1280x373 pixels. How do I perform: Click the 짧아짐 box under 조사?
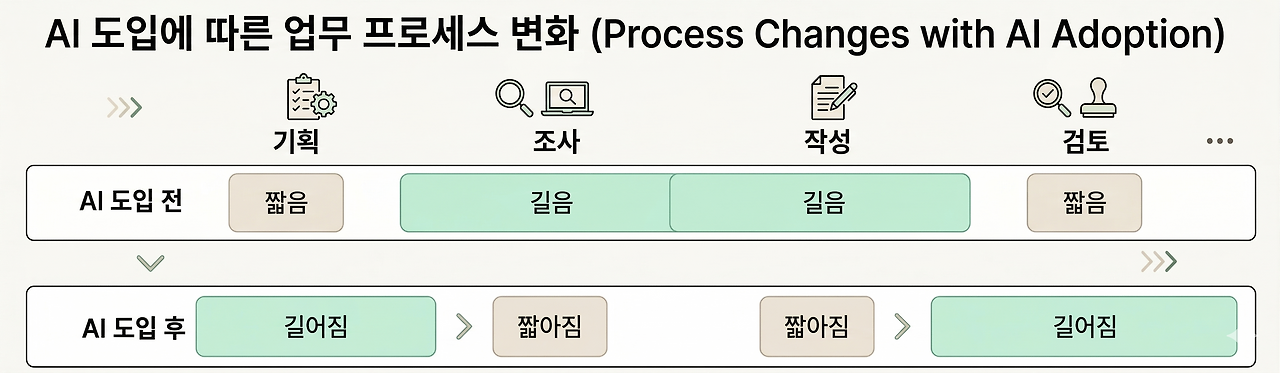549,326
